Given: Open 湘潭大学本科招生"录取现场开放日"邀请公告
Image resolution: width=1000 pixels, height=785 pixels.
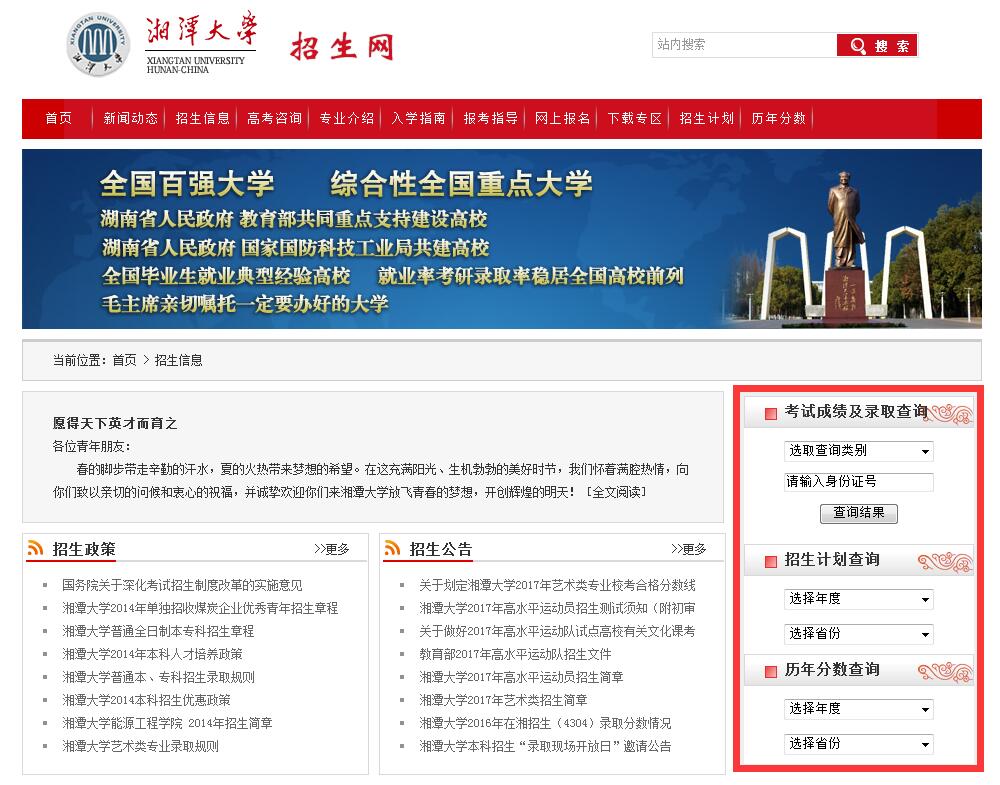Looking at the screenshot, I should click(545, 746).
